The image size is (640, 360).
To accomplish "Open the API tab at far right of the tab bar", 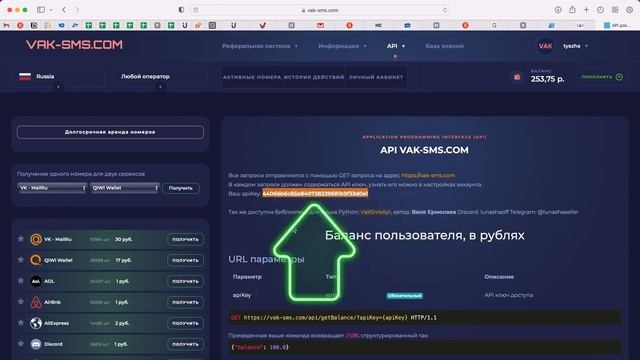I will pos(616,25).
